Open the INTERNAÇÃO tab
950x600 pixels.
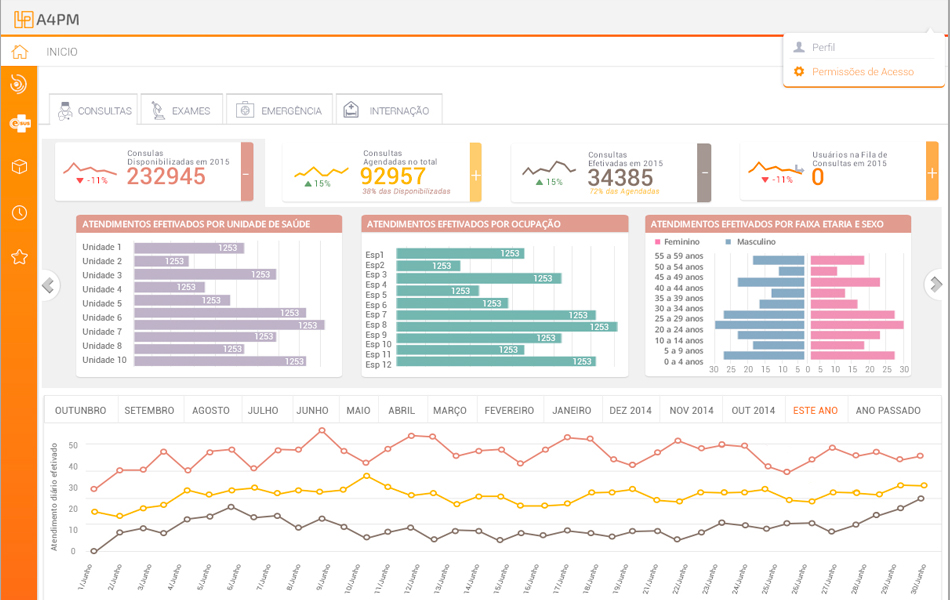tap(388, 110)
